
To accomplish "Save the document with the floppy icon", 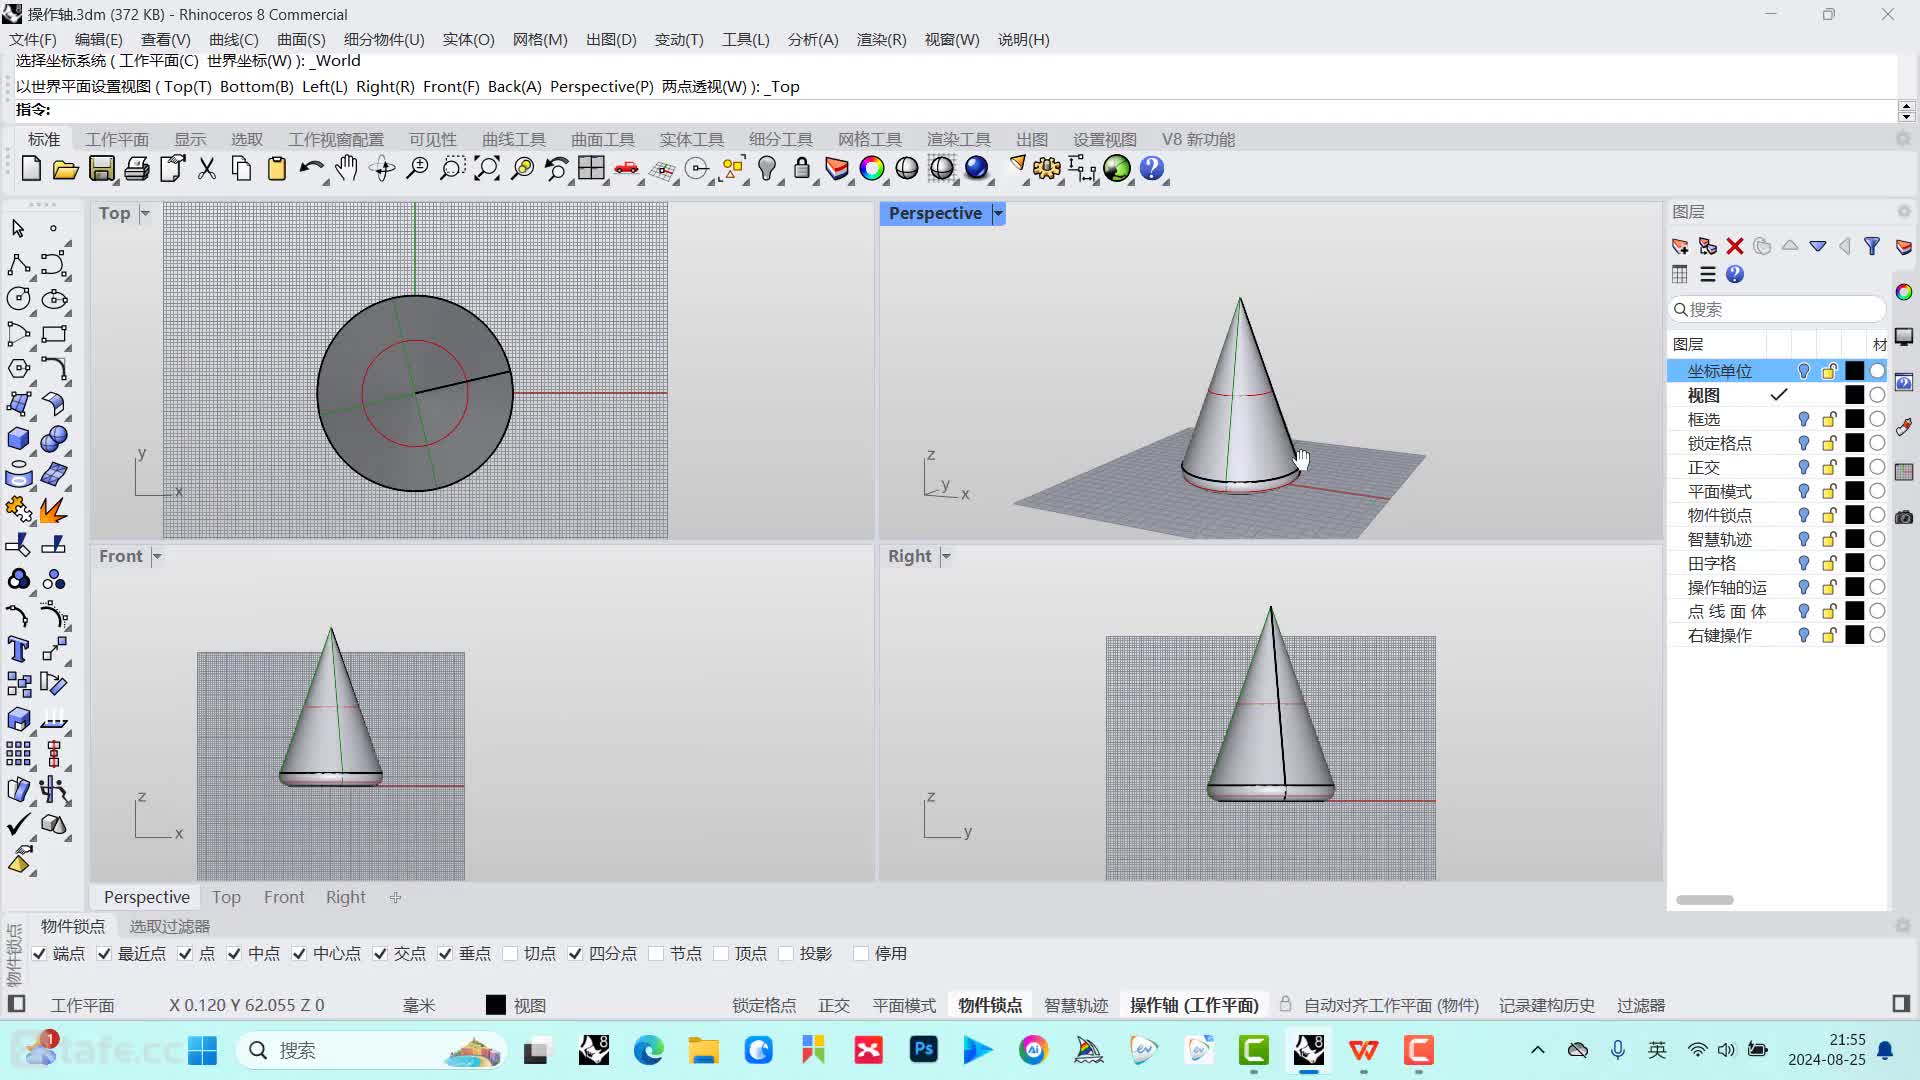I will (101, 169).
